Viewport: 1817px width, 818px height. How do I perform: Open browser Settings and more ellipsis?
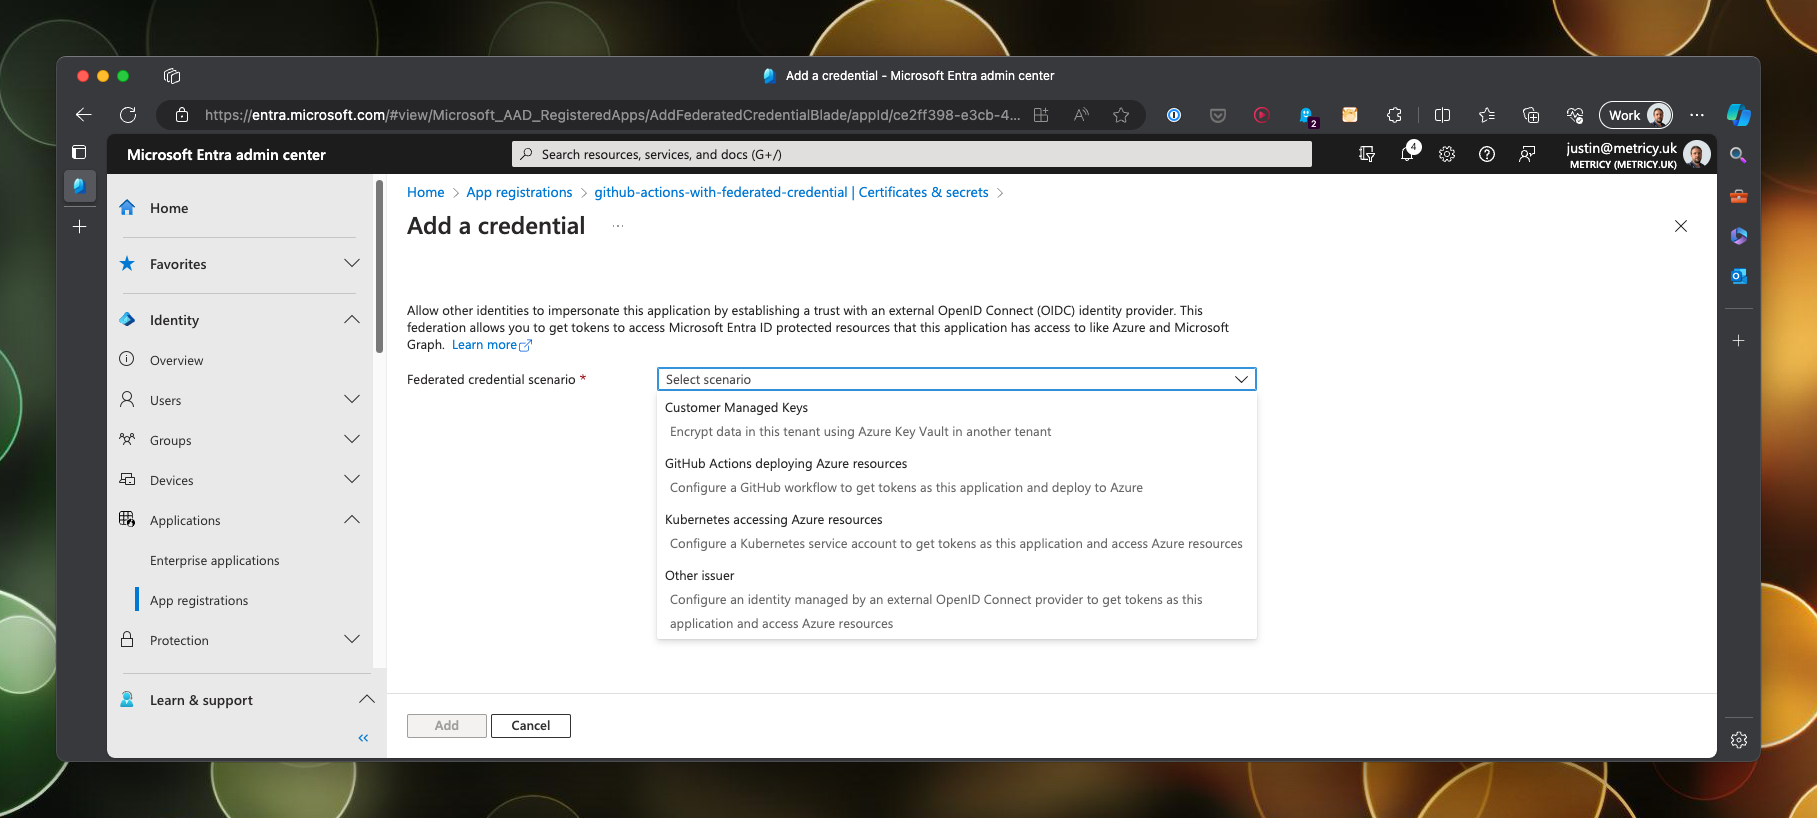(1697, 115)
